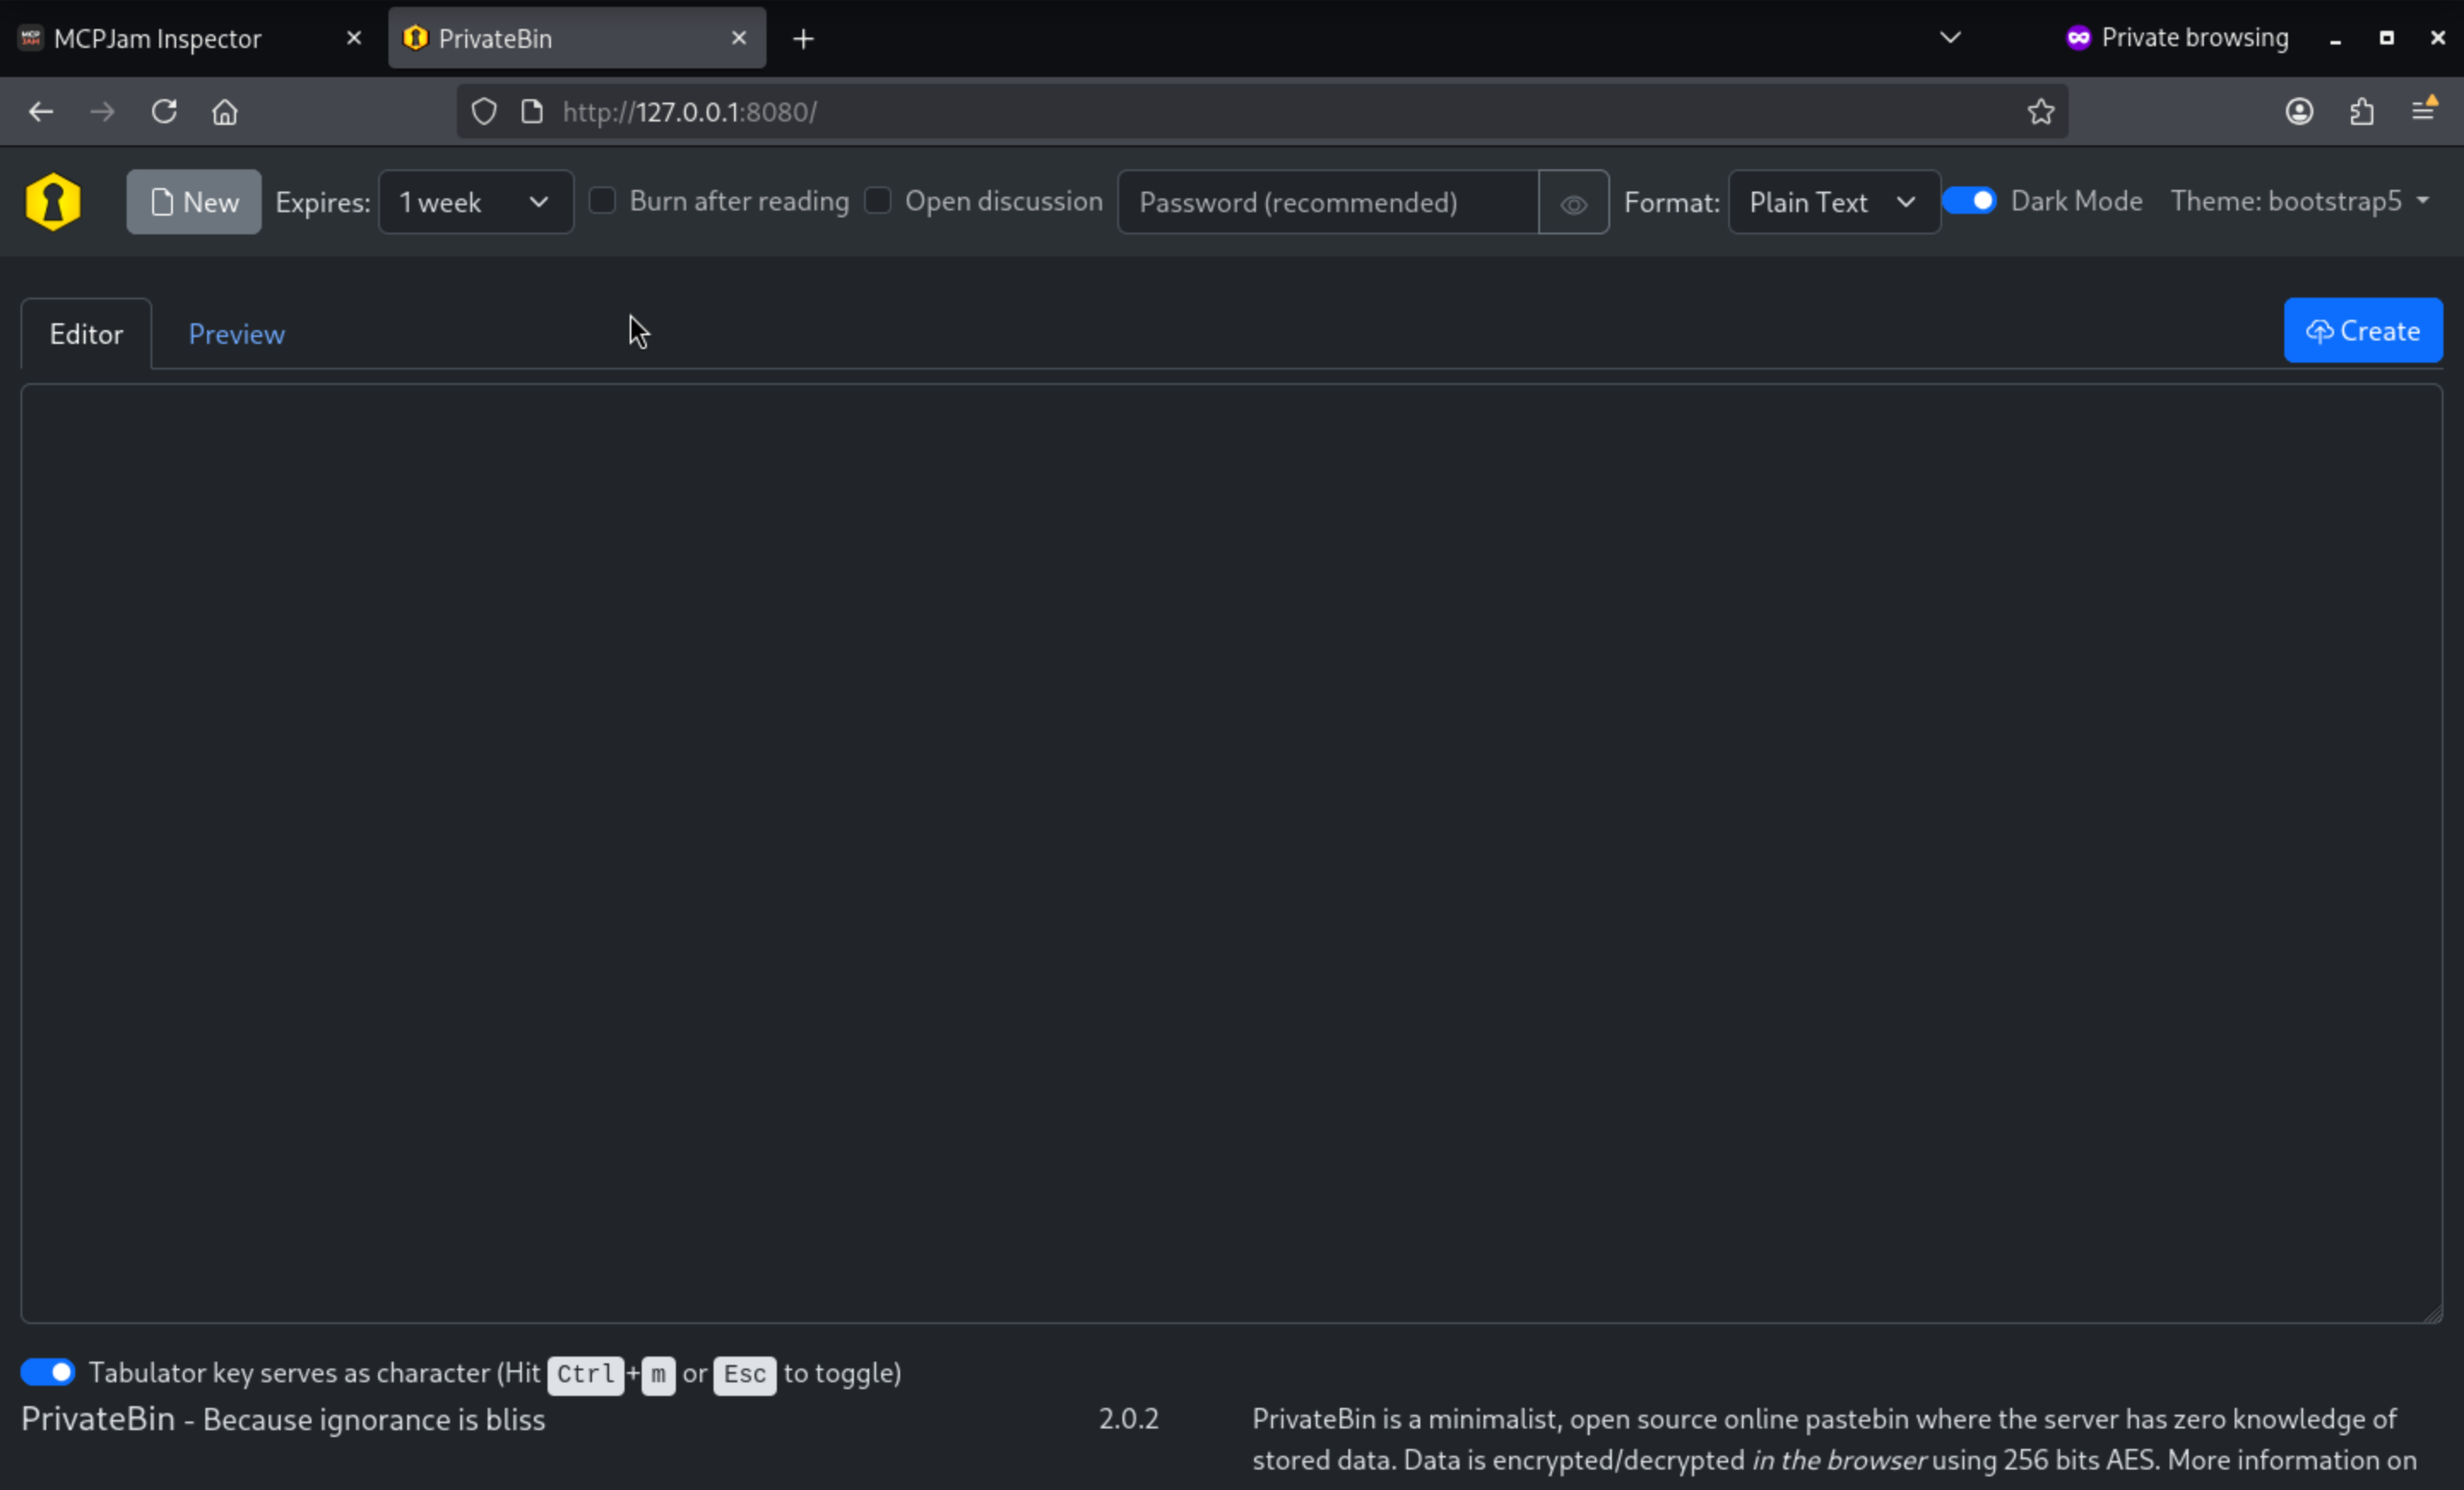
Task: Open the extensions puzzle icon
Action: (x=2361, y=112)
